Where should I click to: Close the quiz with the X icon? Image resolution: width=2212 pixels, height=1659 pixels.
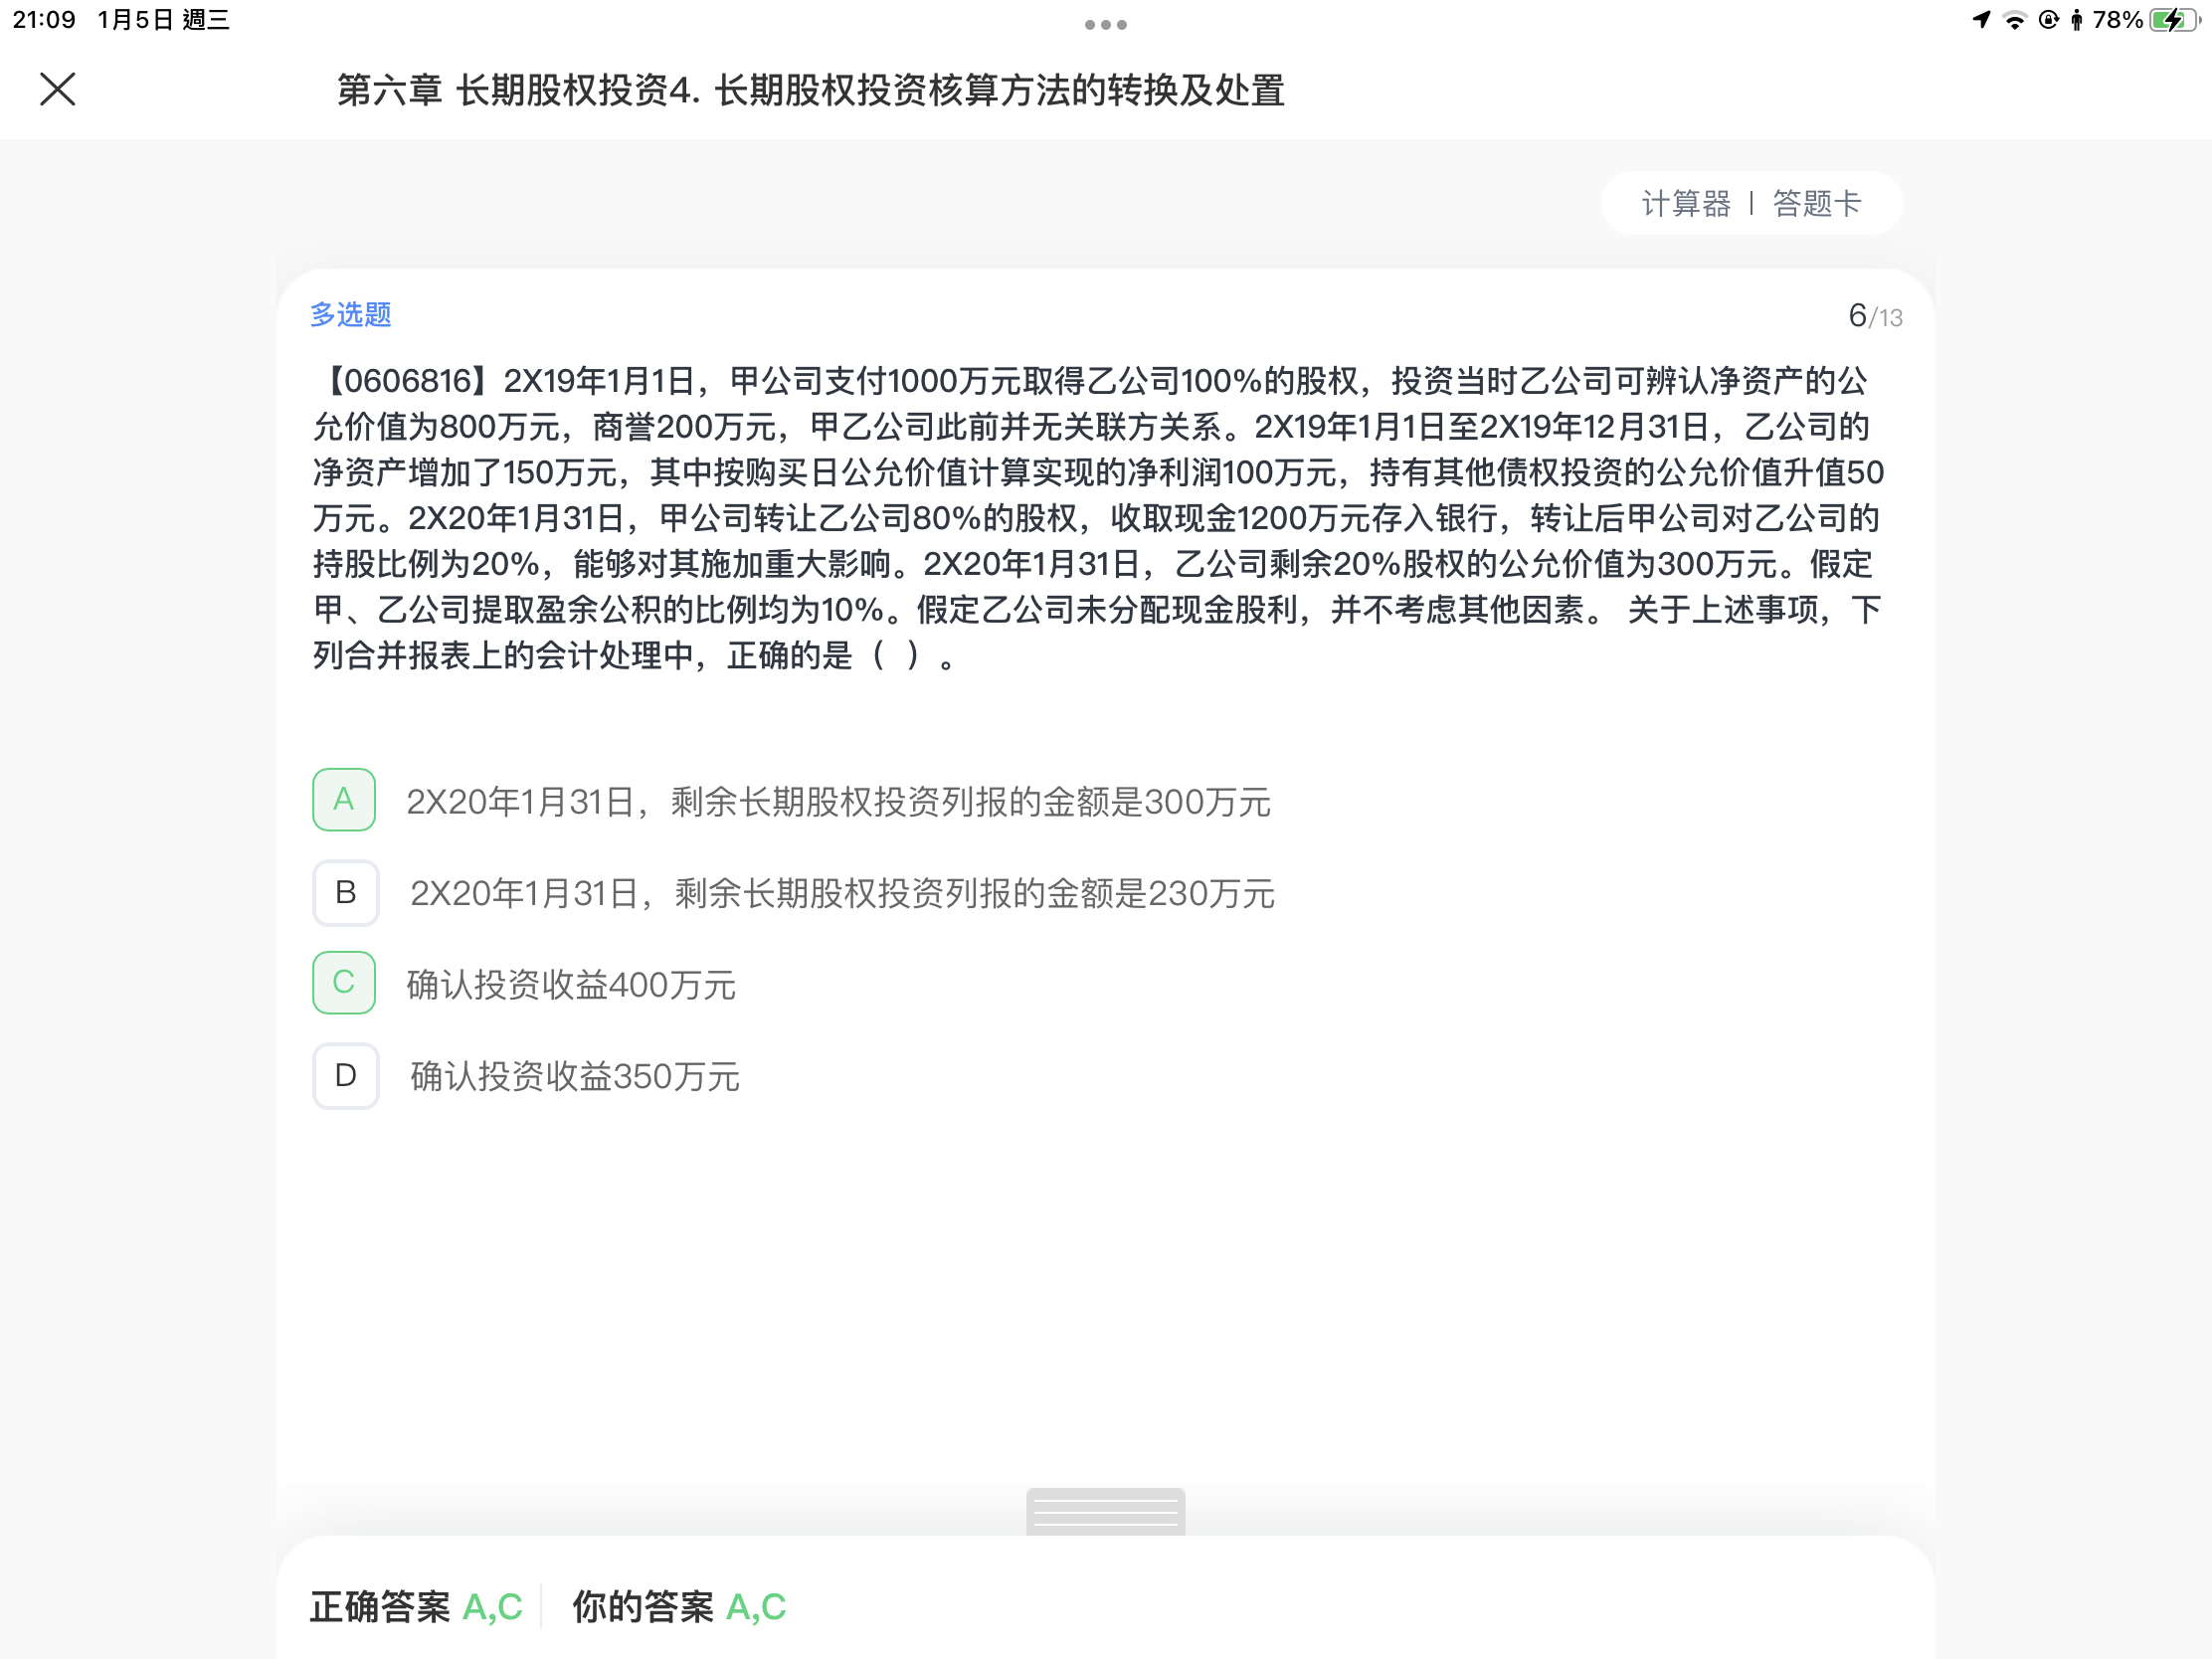57,89
